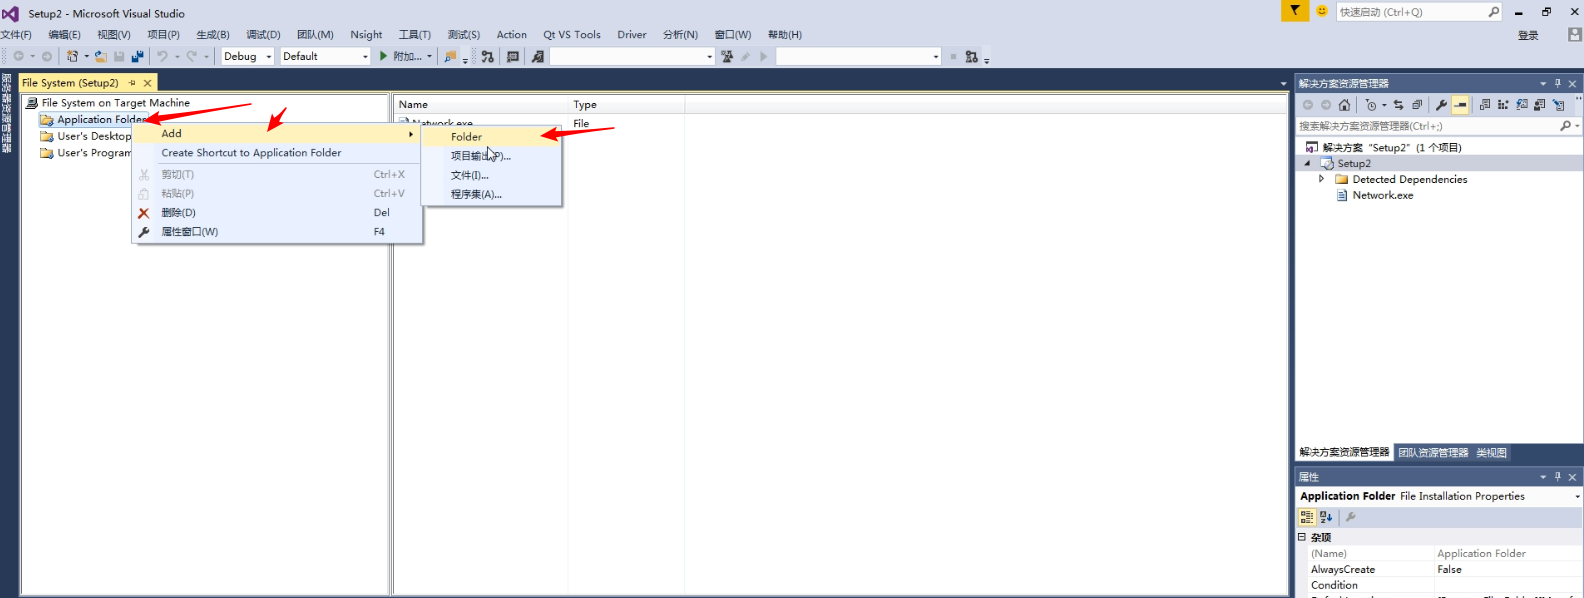The height and width of the screenshot is (598, 1584).
Task: Click Add in the context menu
Action: point(277,133)
